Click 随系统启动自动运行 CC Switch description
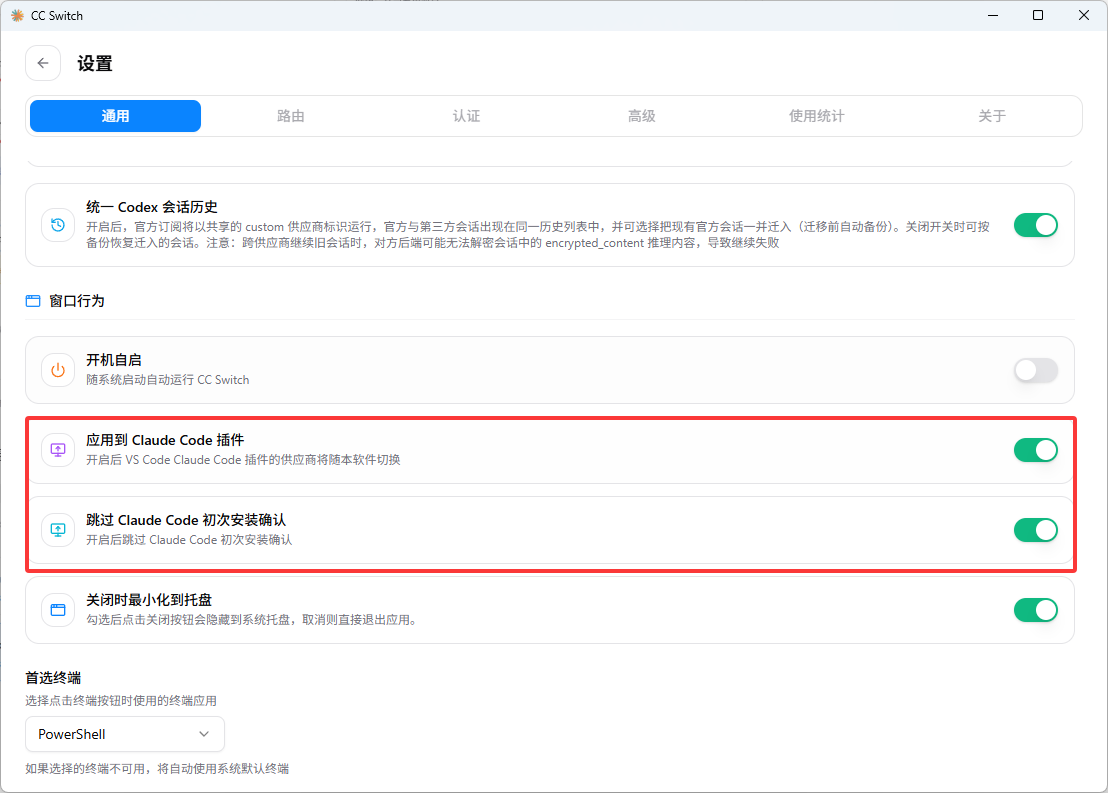The height and width of the screenshot is (793, 1108). pos(167,380)
